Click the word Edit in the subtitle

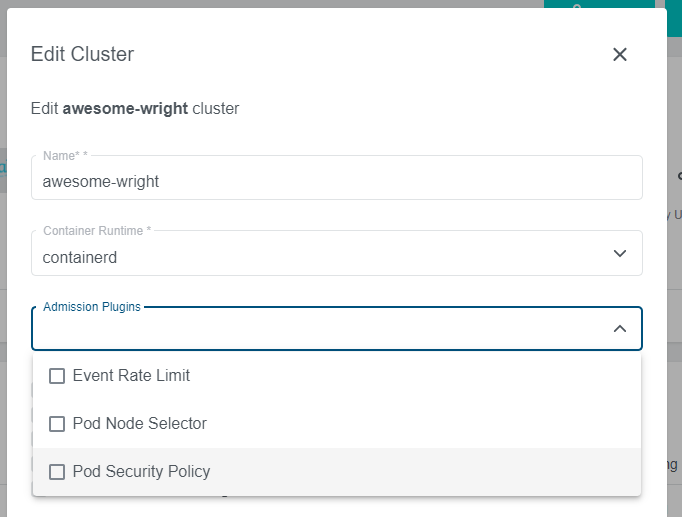tap(45, 108)
